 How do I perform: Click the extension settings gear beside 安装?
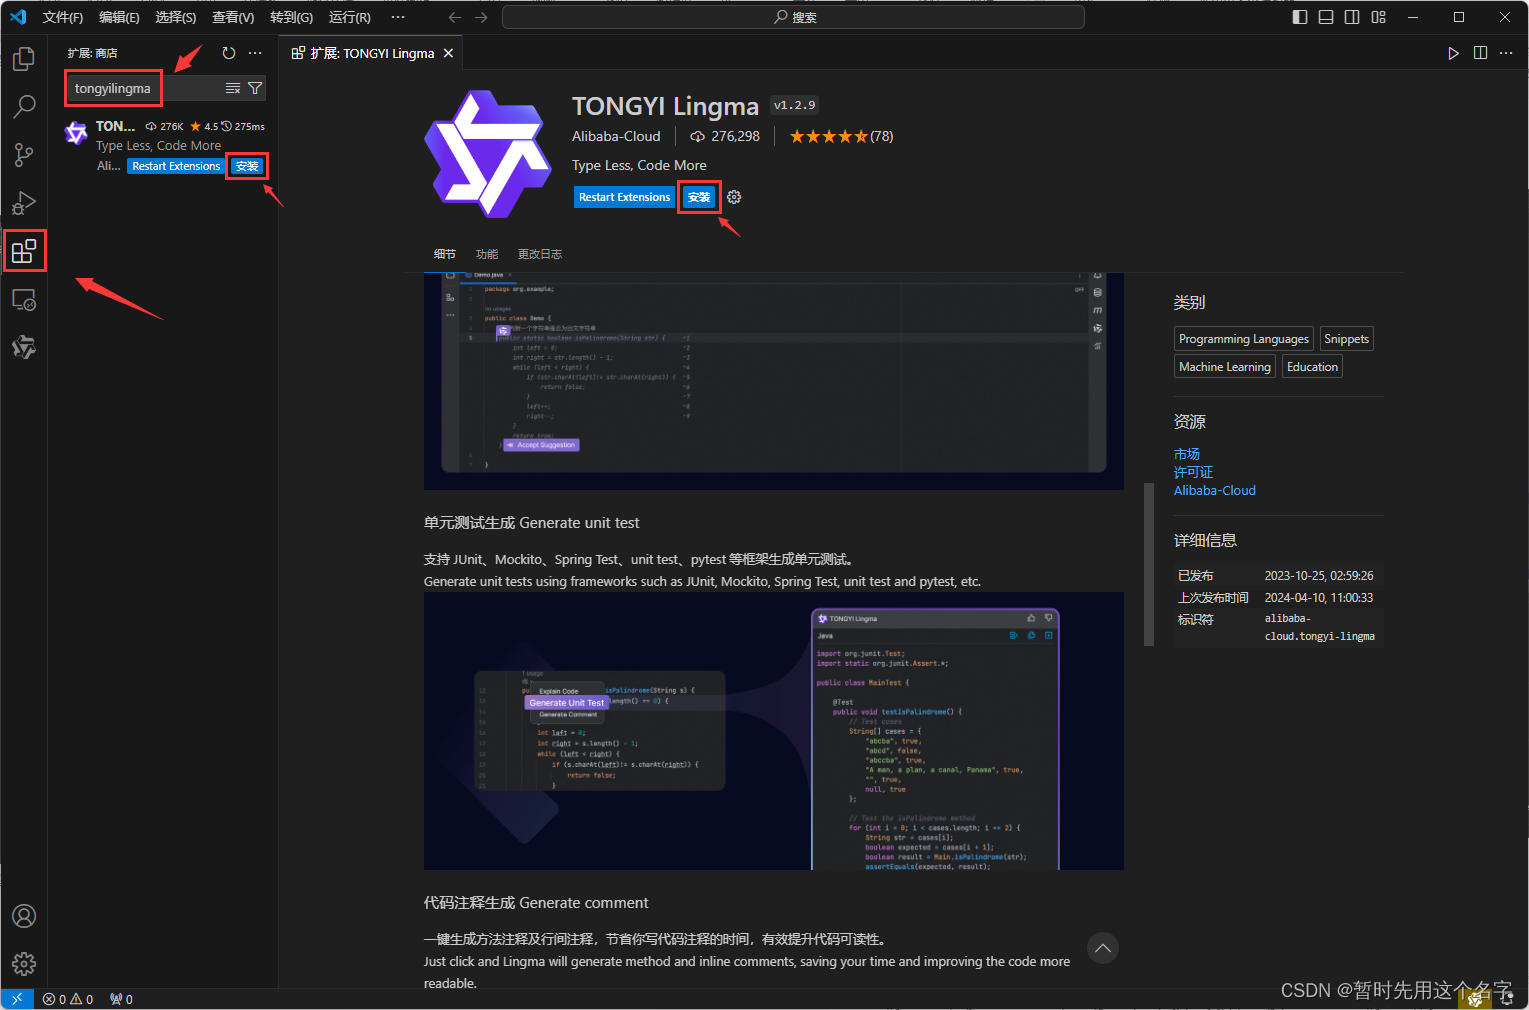[x=734, y=197]
